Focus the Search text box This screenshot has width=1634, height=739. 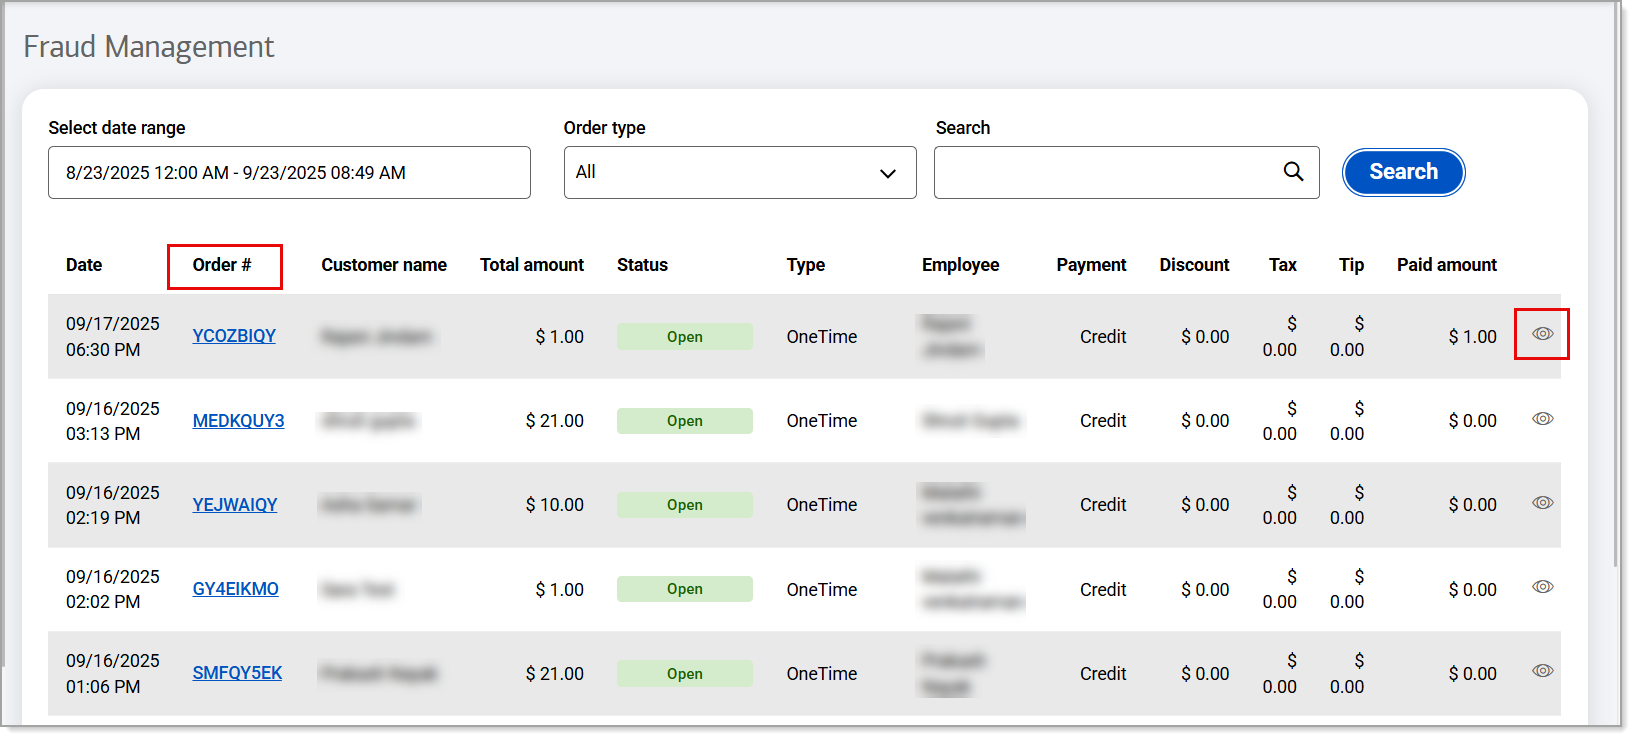pyautogui.click(x=1126, y=173)
